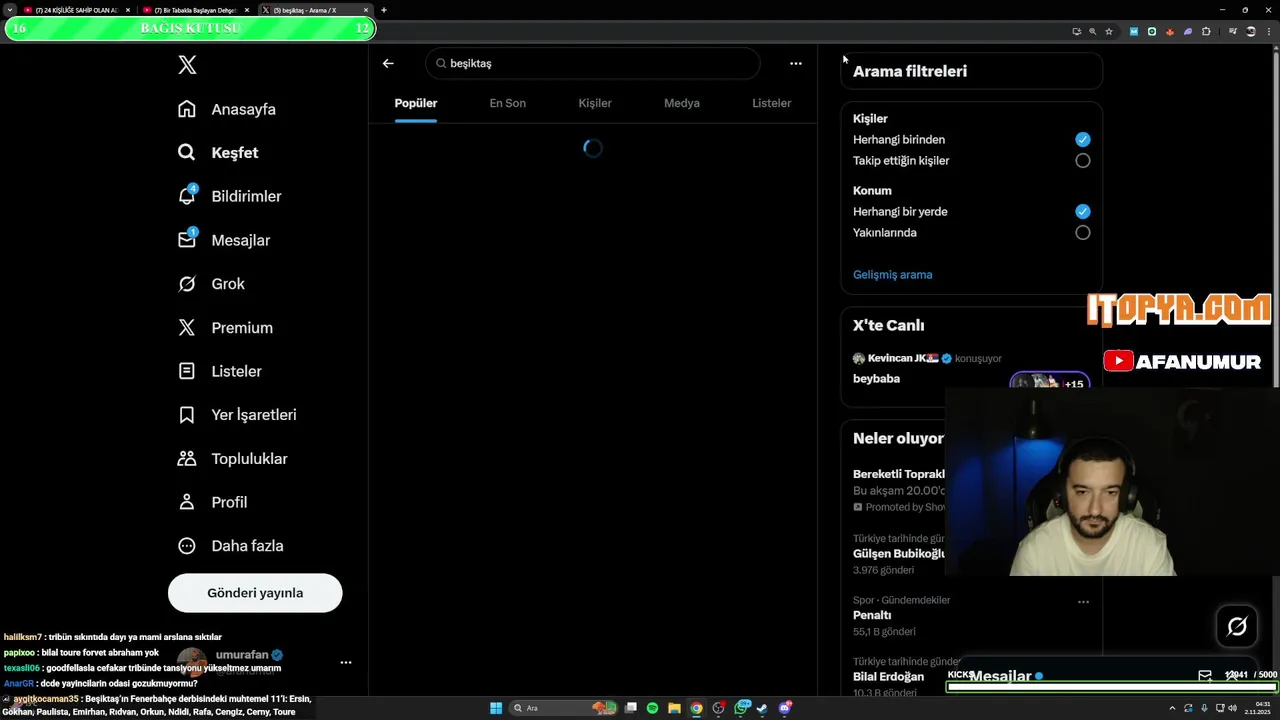
Task: Click the Grok slashed-circle icon
Action: pos(187,284)
